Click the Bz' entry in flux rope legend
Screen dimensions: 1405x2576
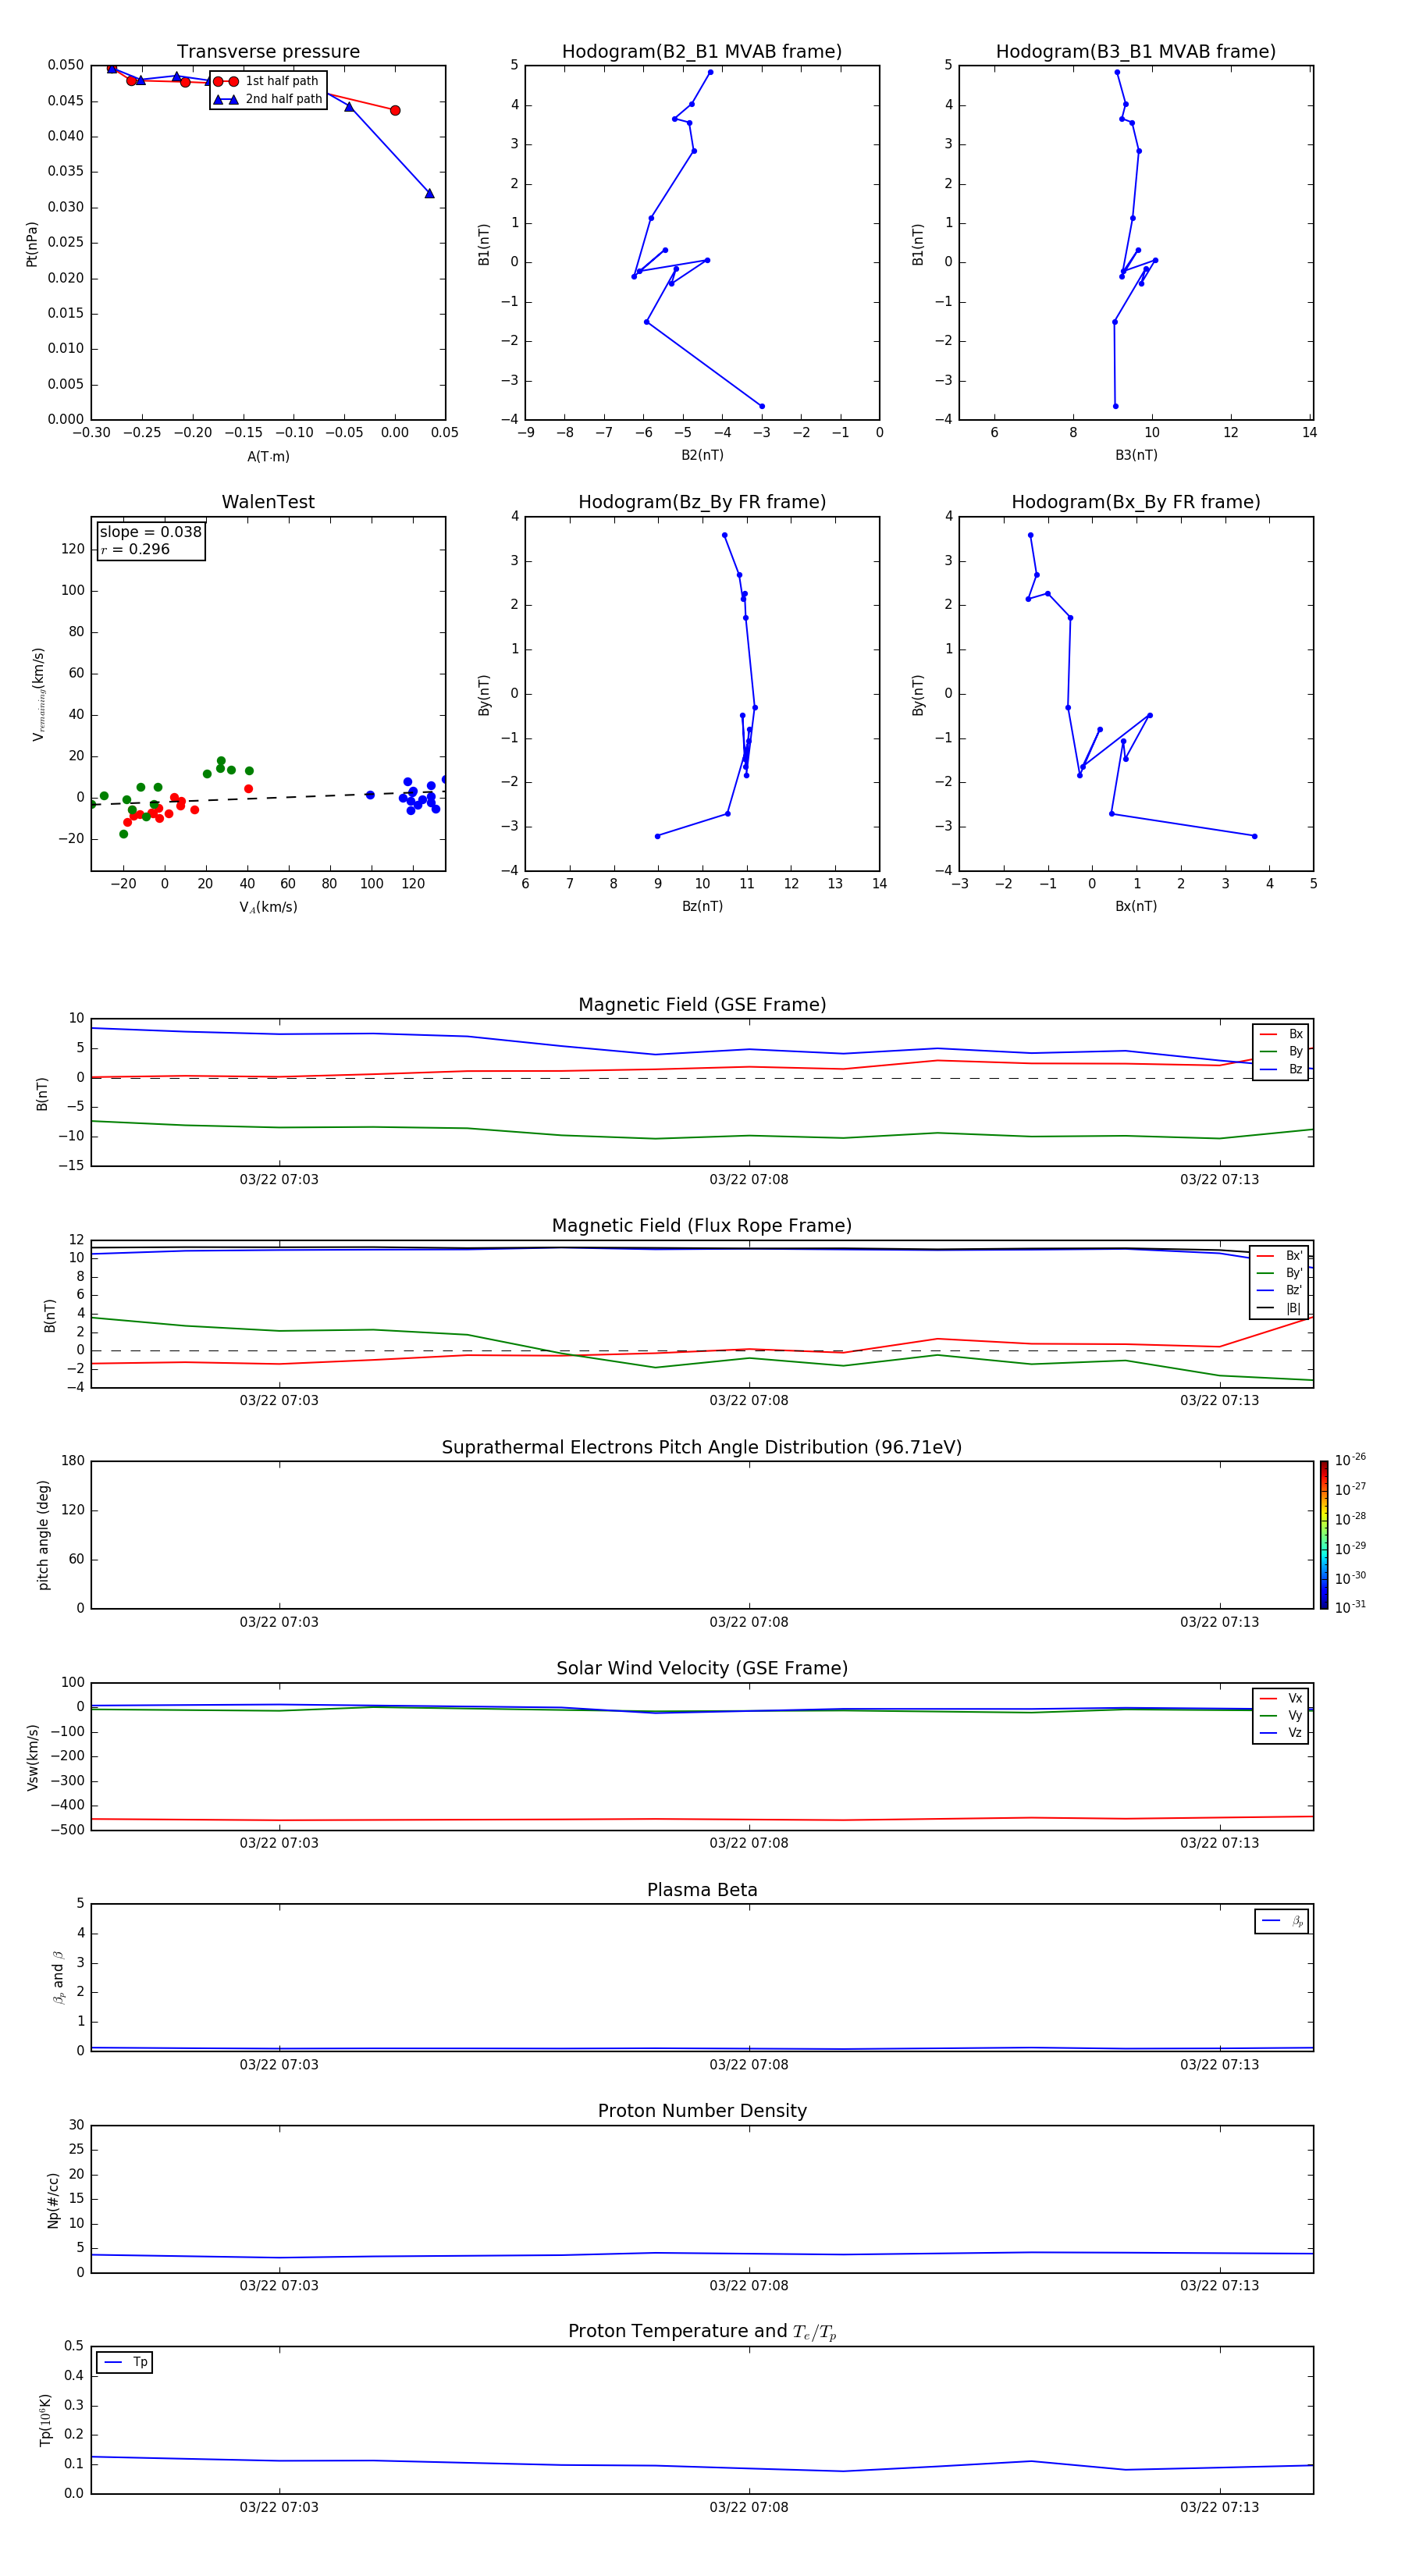(1279, 1290)
